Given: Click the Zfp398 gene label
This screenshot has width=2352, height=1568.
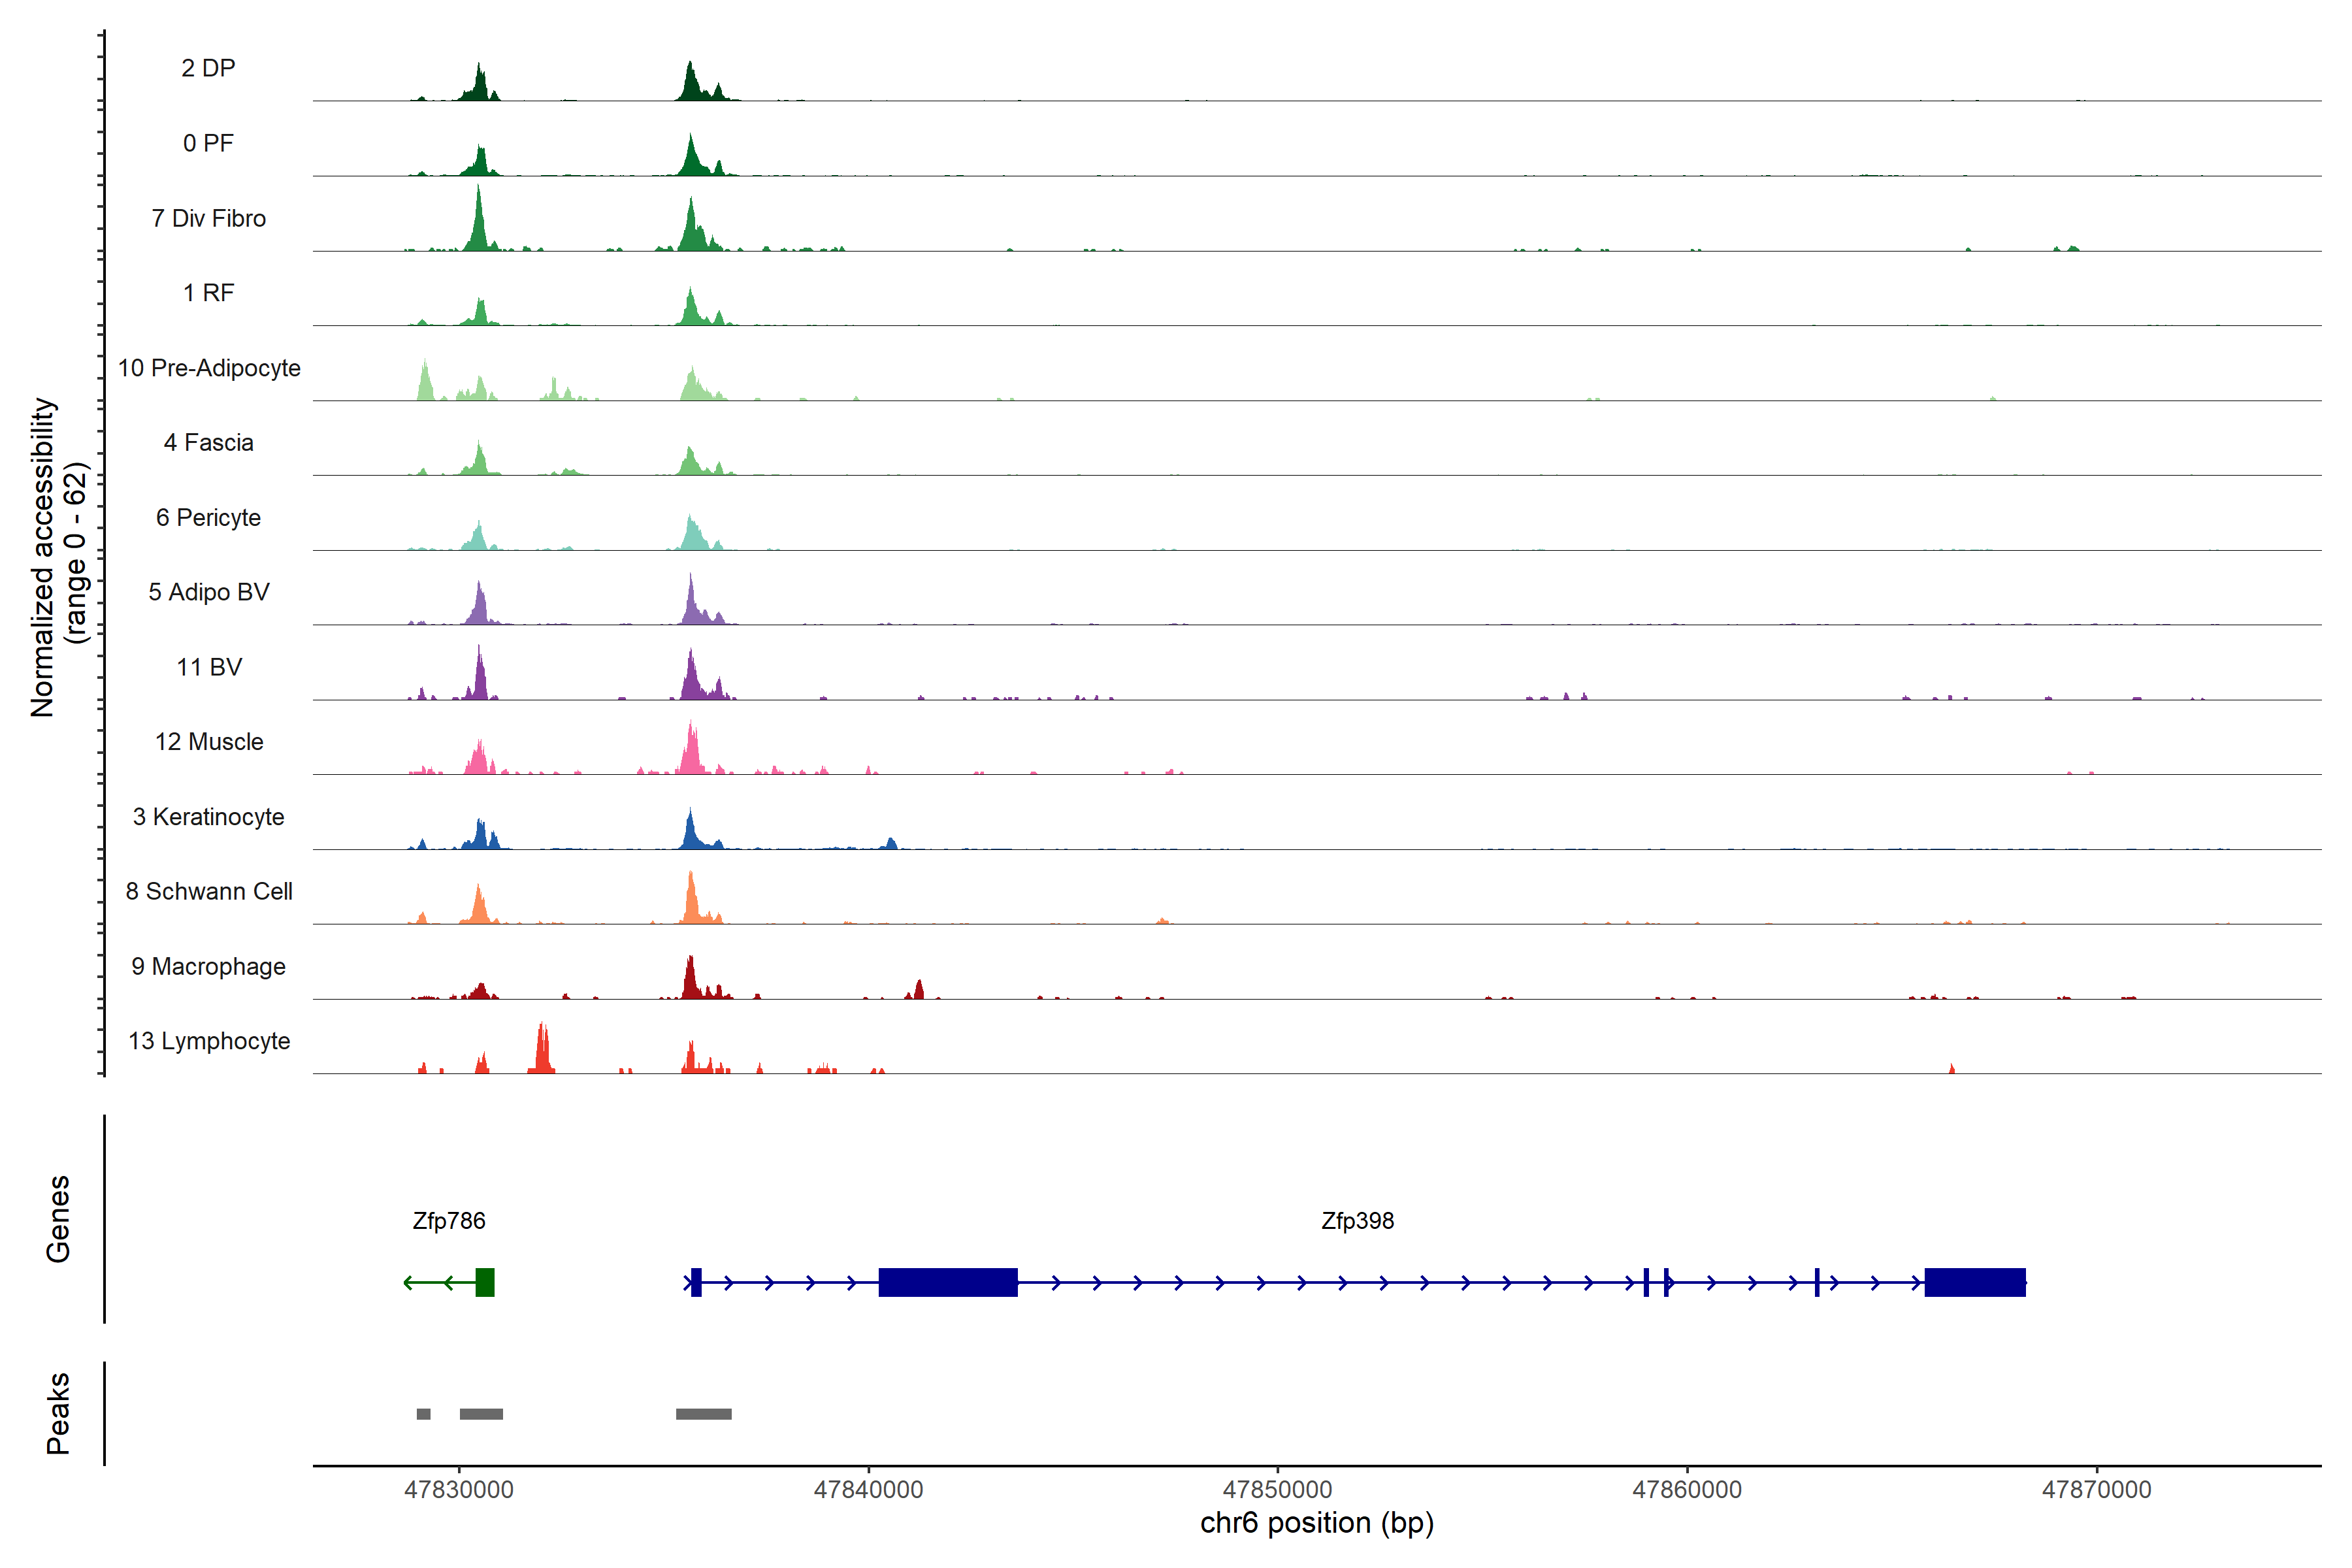Looking at the screenshot, I should click(1357, 1221).
